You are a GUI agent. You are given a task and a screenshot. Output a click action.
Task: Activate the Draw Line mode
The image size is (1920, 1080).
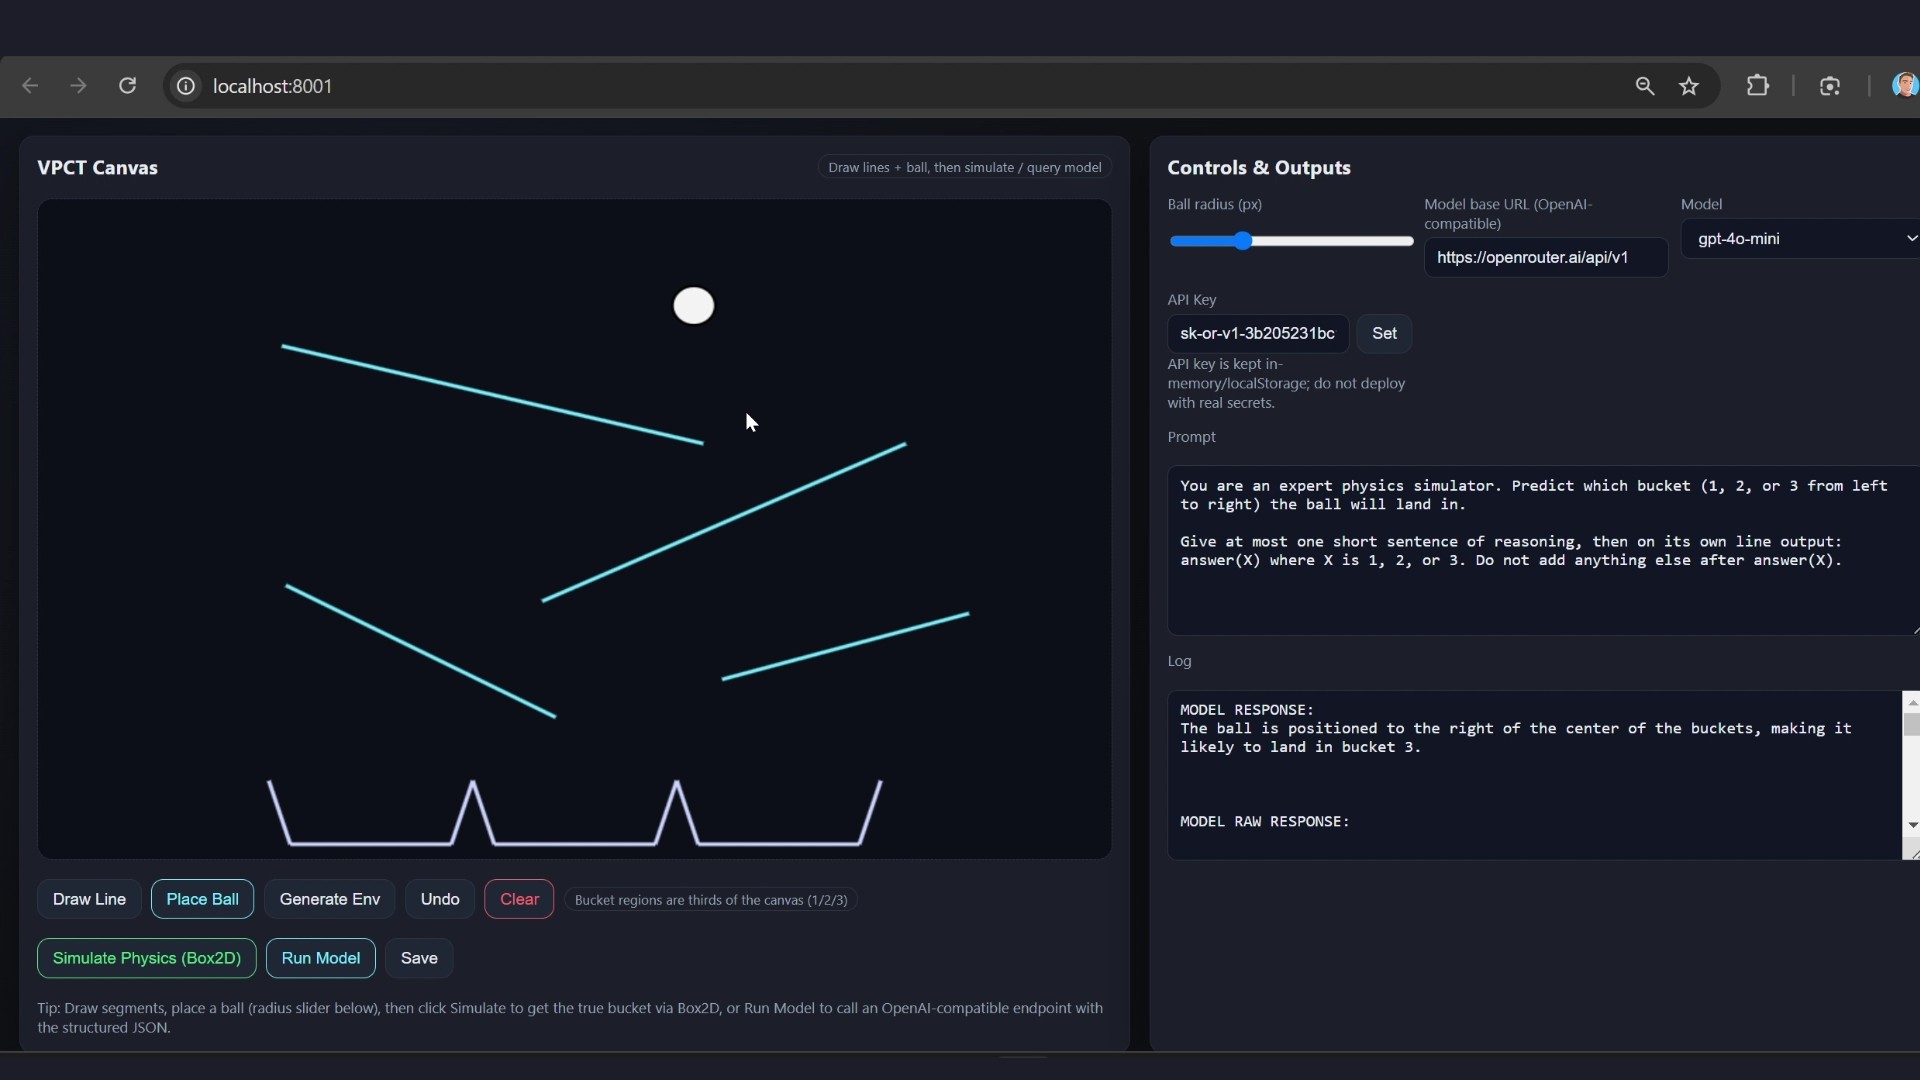89,899
